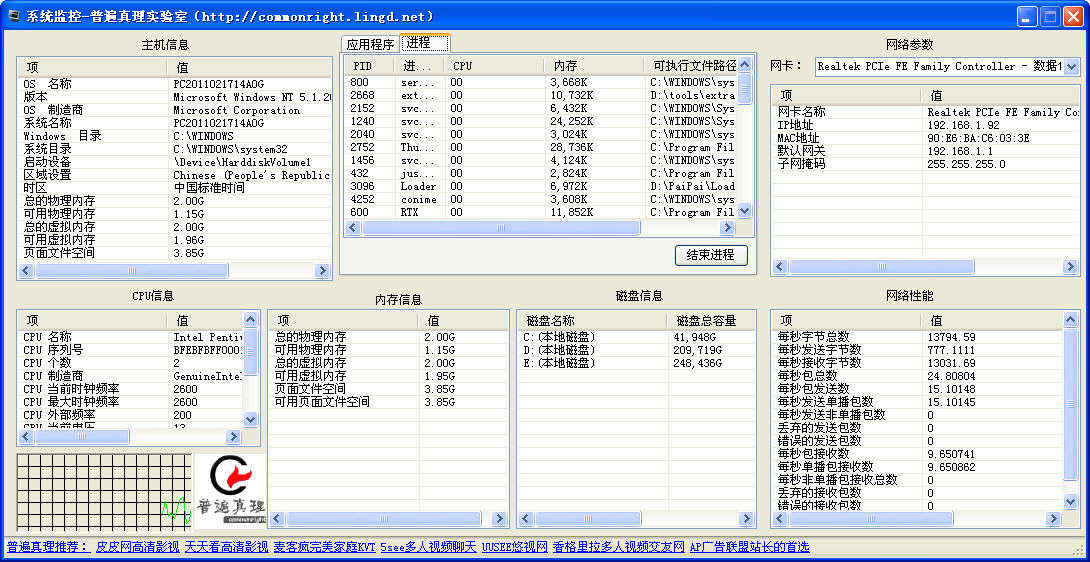1090x562 pixels.
Task: Select process row with PID 2752
Action: click(541, 147)
